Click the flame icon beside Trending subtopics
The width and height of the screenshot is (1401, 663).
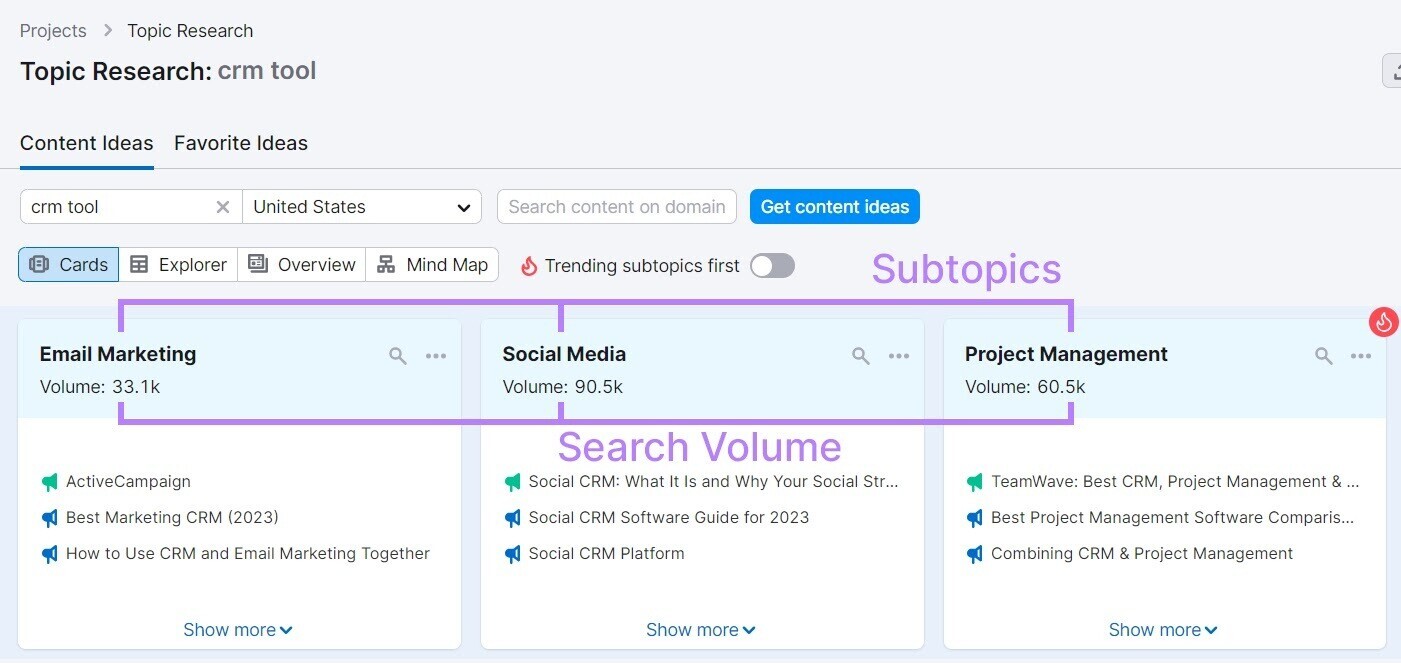click(528, 265)
